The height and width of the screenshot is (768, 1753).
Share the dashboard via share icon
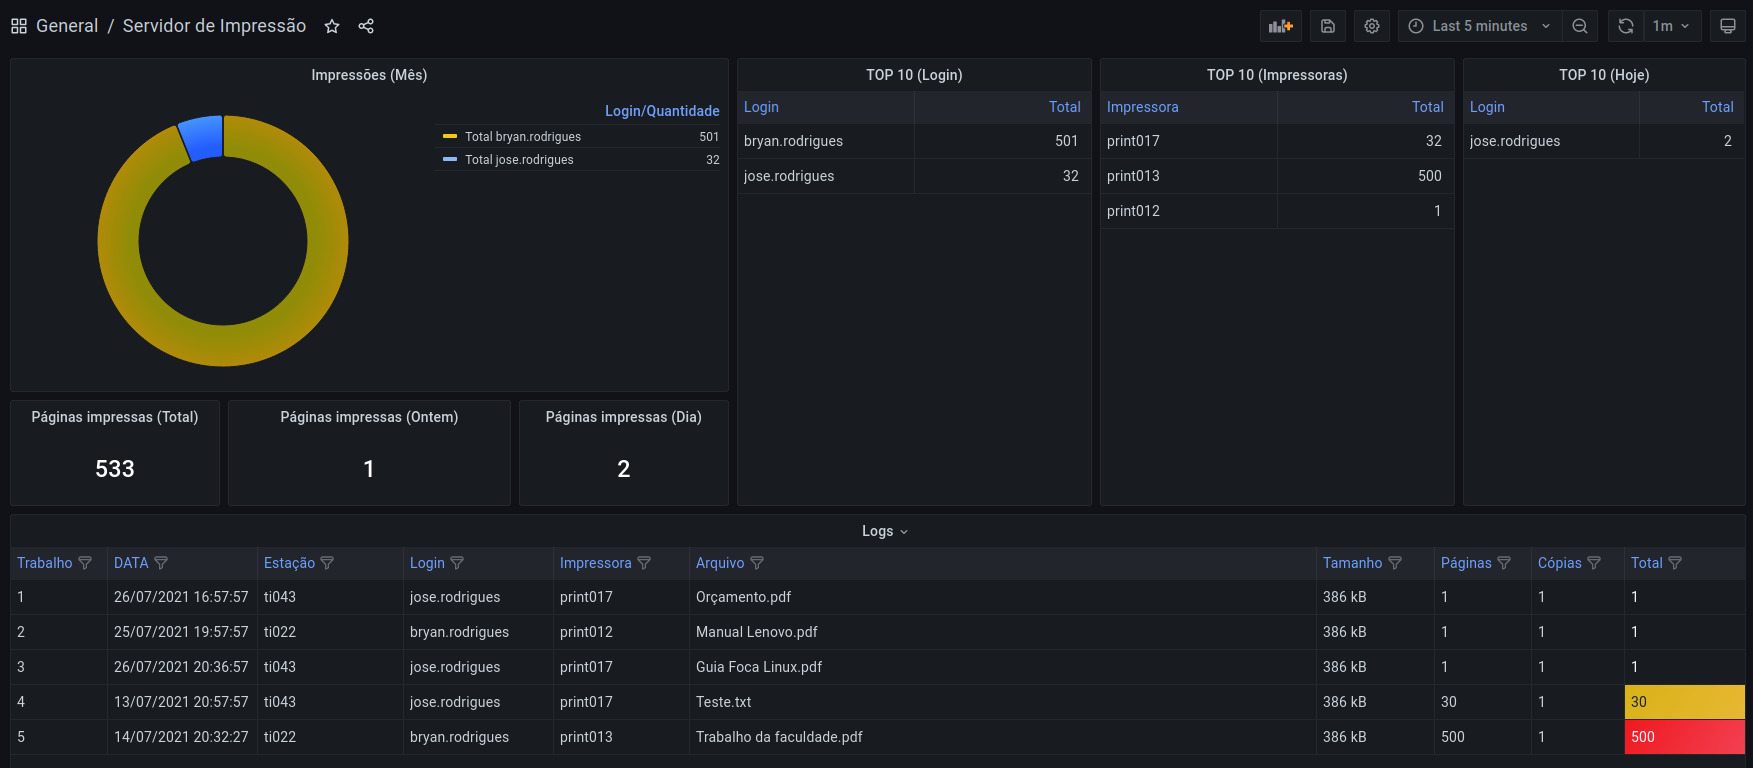[x=366, y=27]
